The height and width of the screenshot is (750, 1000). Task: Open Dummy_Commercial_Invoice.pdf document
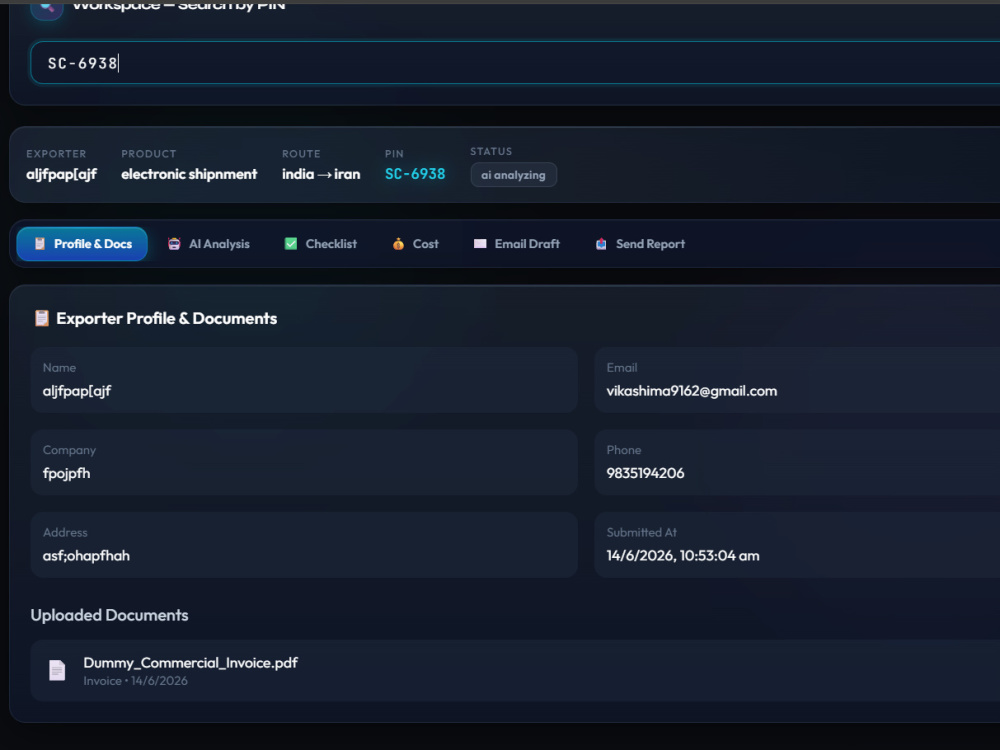[515, 670]
